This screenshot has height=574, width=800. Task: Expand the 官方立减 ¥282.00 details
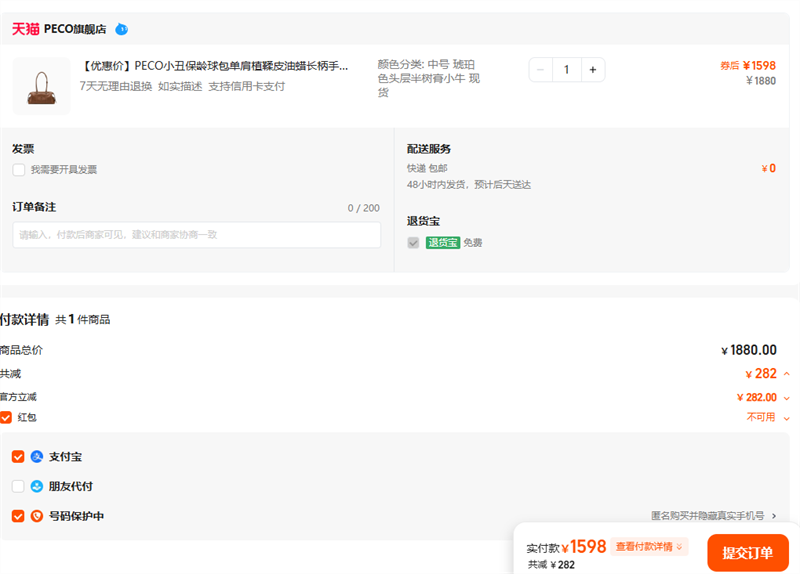click(x=786, y=397)
